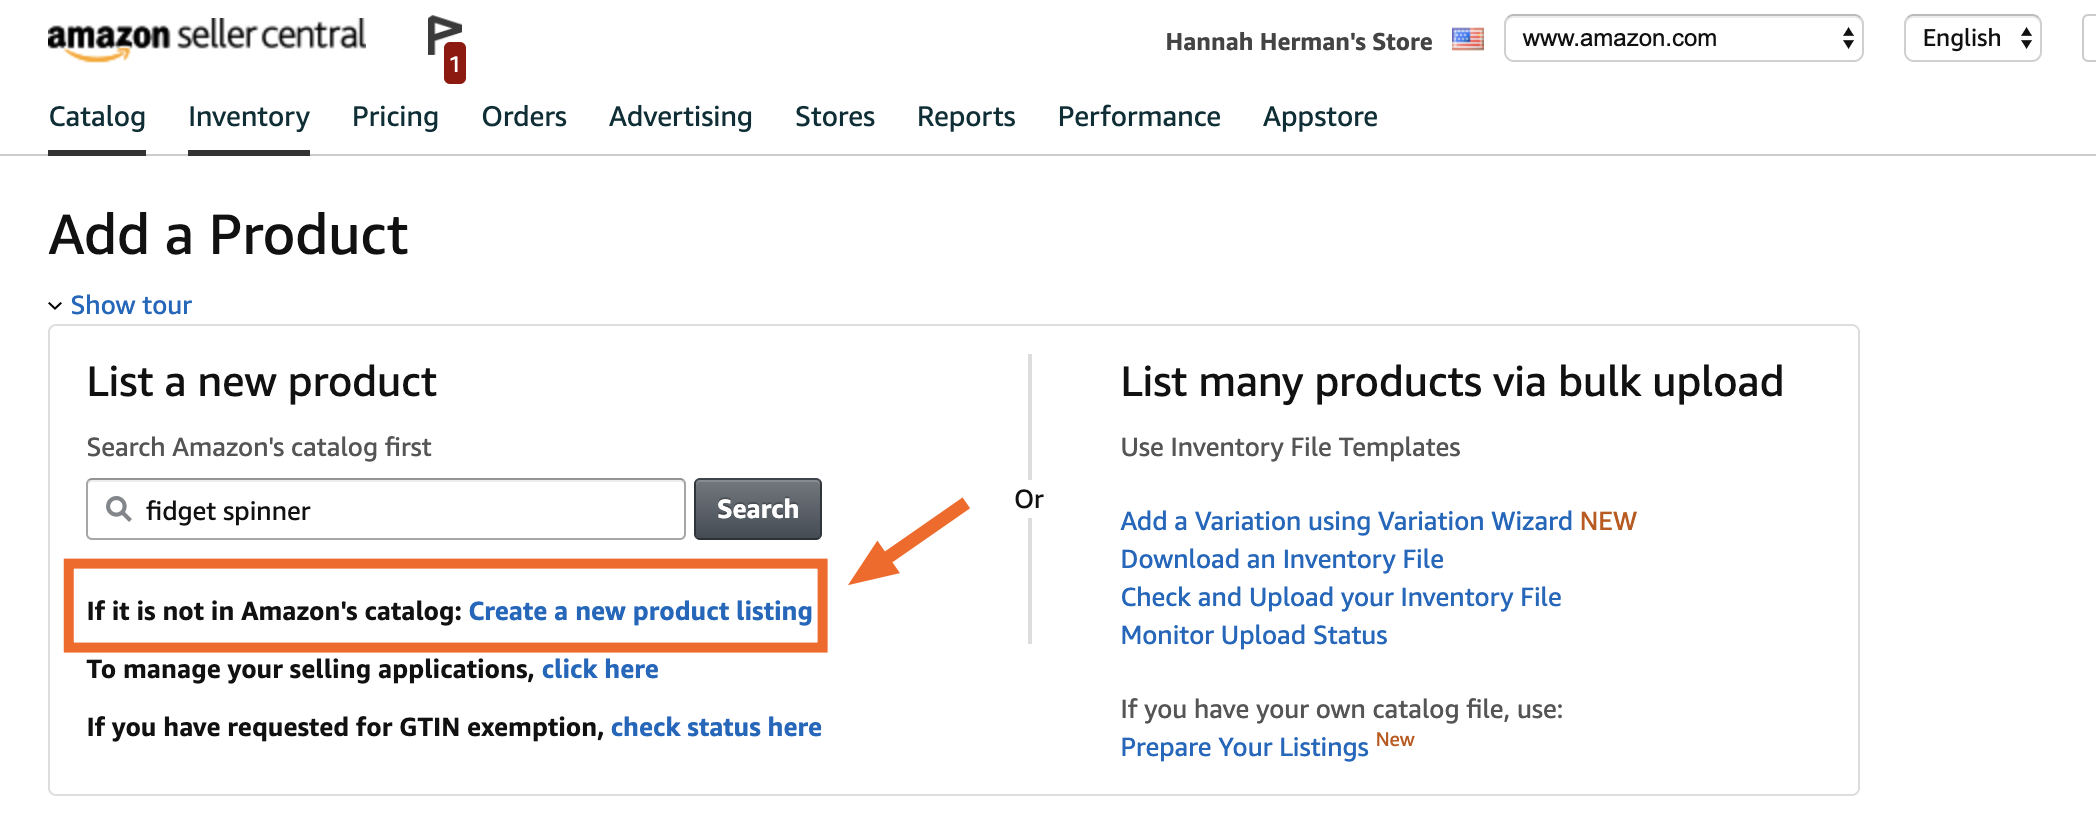Click the 'click here' selling applications link
Screen dimensions: 2096x826
(600, 669)
